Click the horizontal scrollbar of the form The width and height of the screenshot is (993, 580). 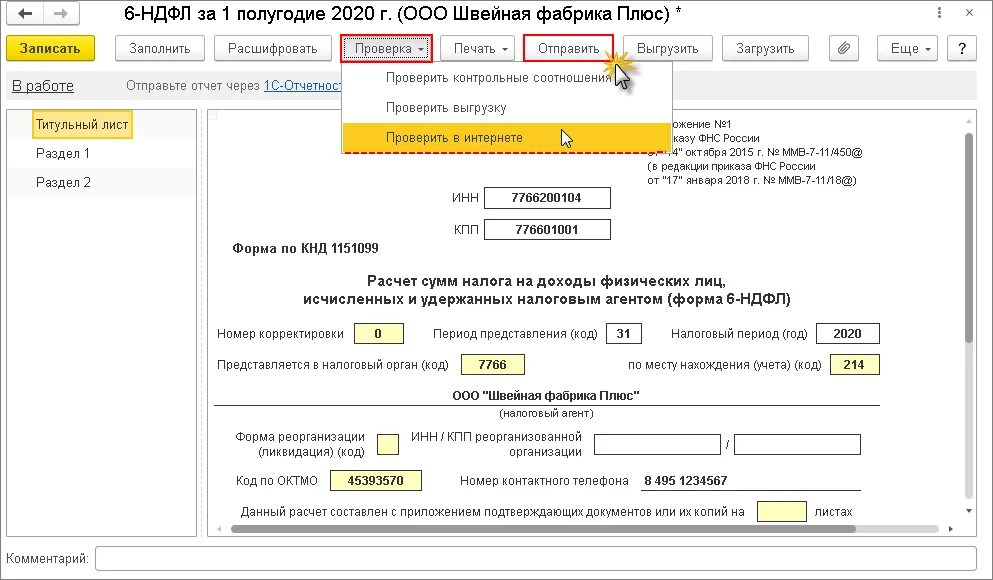pos(543,529)
